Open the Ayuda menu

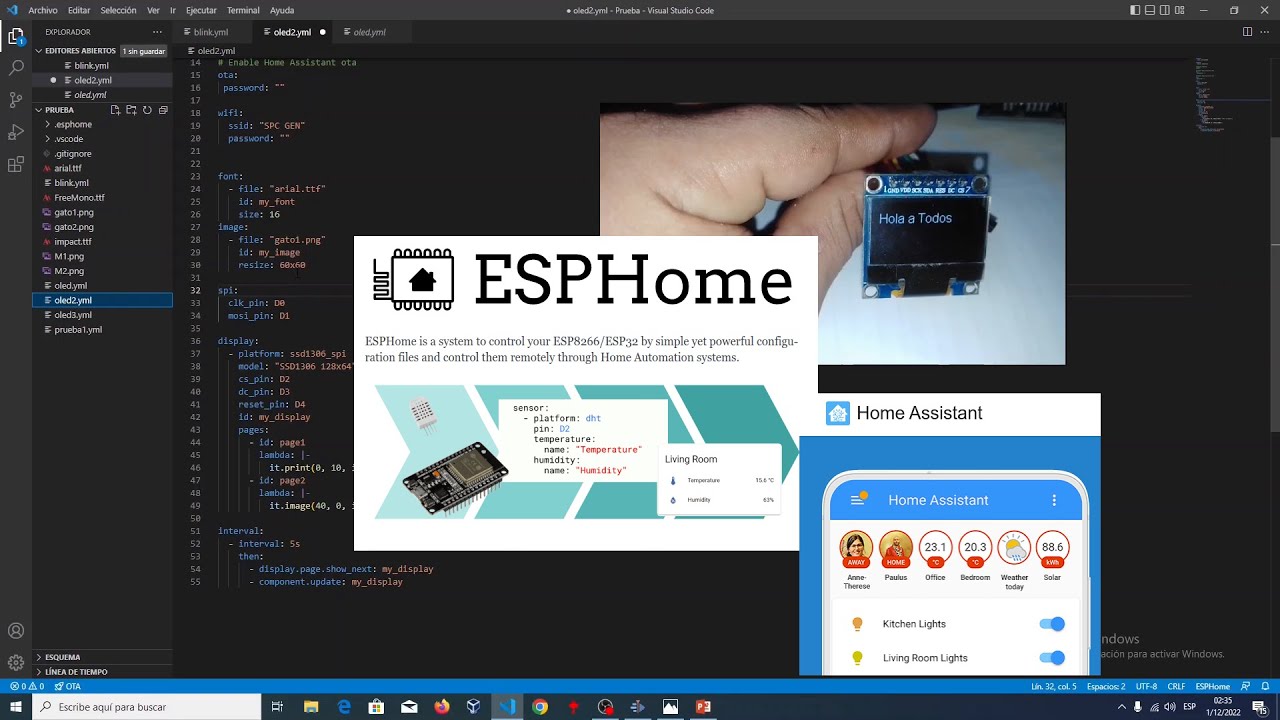pyautogui.click(x=282, y=10)
